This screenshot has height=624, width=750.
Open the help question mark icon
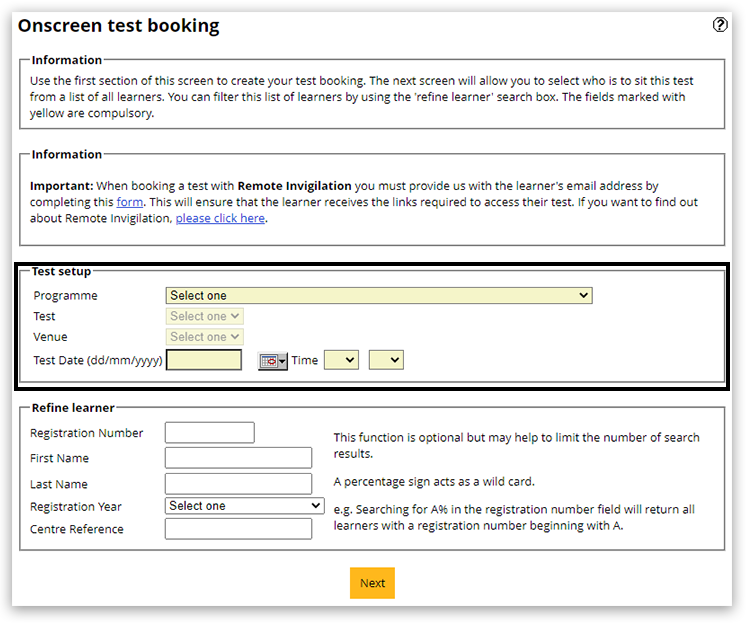click(720, 26)
